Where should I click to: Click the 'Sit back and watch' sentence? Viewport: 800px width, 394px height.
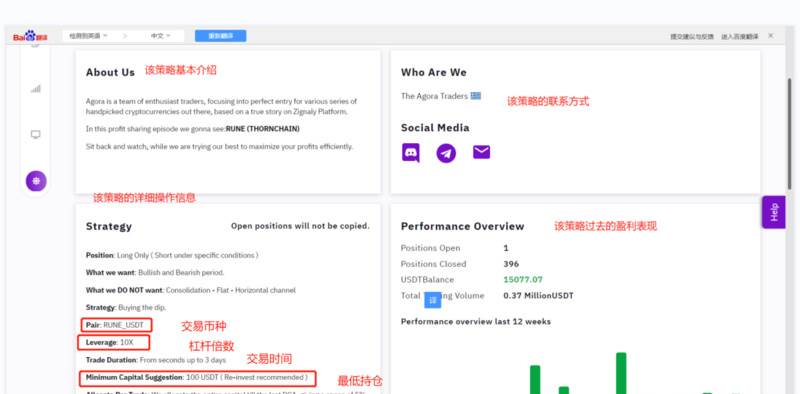pos(219,146)
